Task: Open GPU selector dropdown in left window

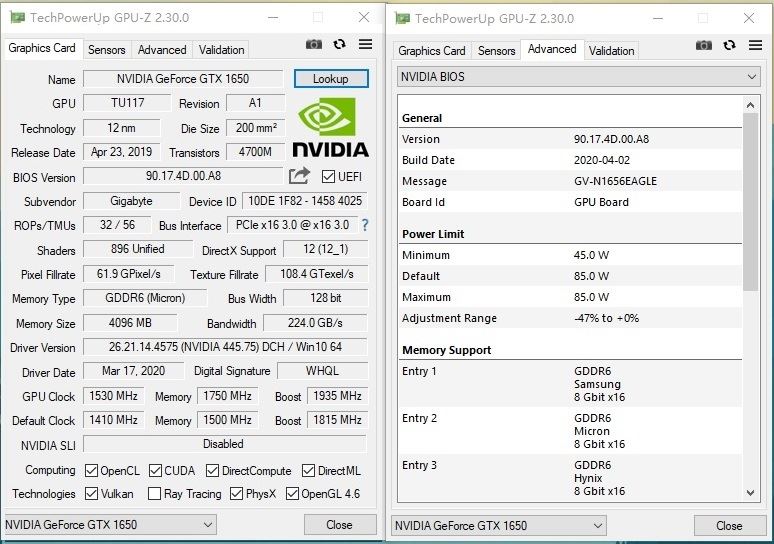Action: (110, 524)
